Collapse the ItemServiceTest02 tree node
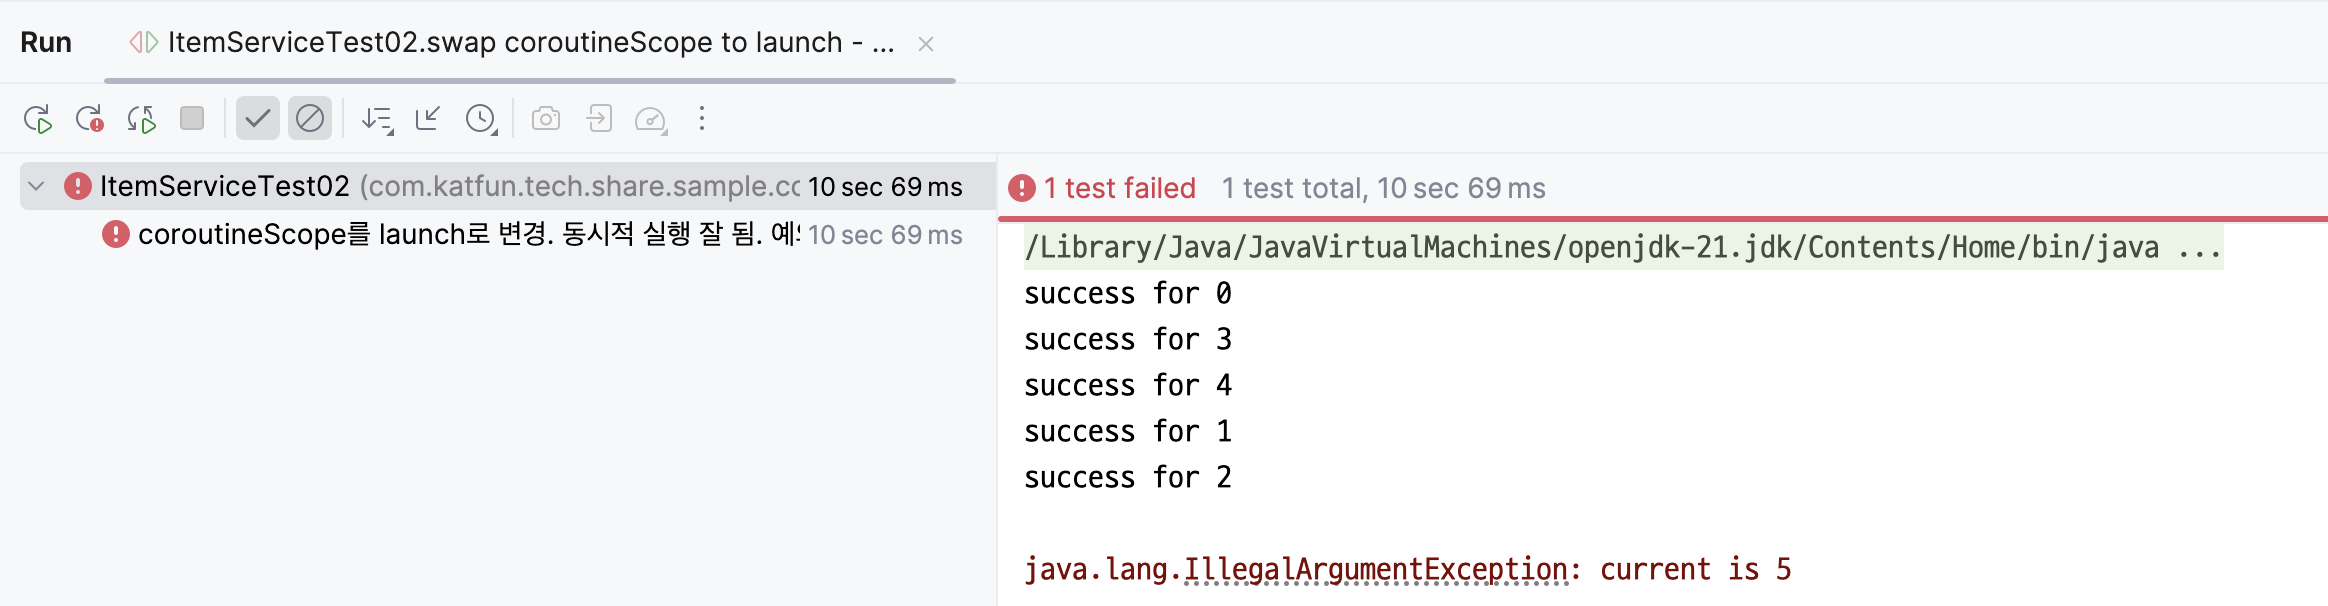The image size is (2328, 606). pyautogui.click(x=37, y=186)
